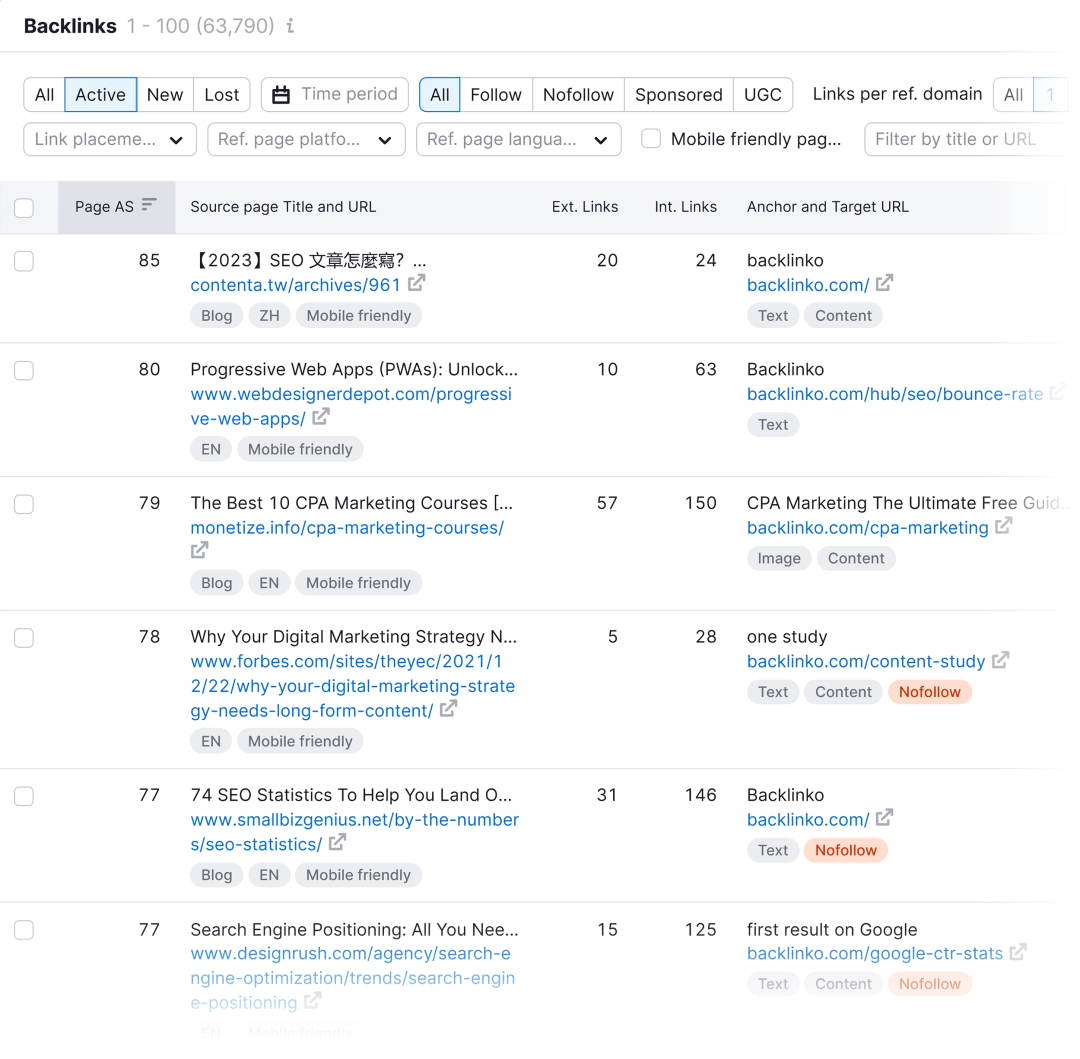Image resolution: width=1080 pixels, height=1059 pixels.
Task: Open external icon next to backlinko.com/content-study
Action: 1001,660
